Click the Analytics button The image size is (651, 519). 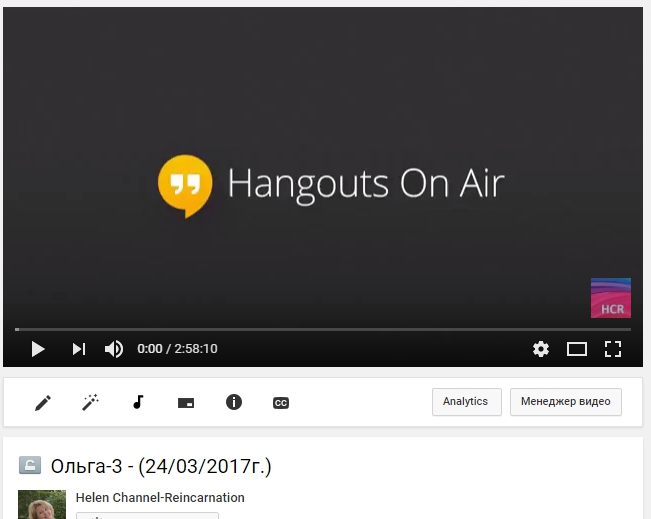(466, 402)
